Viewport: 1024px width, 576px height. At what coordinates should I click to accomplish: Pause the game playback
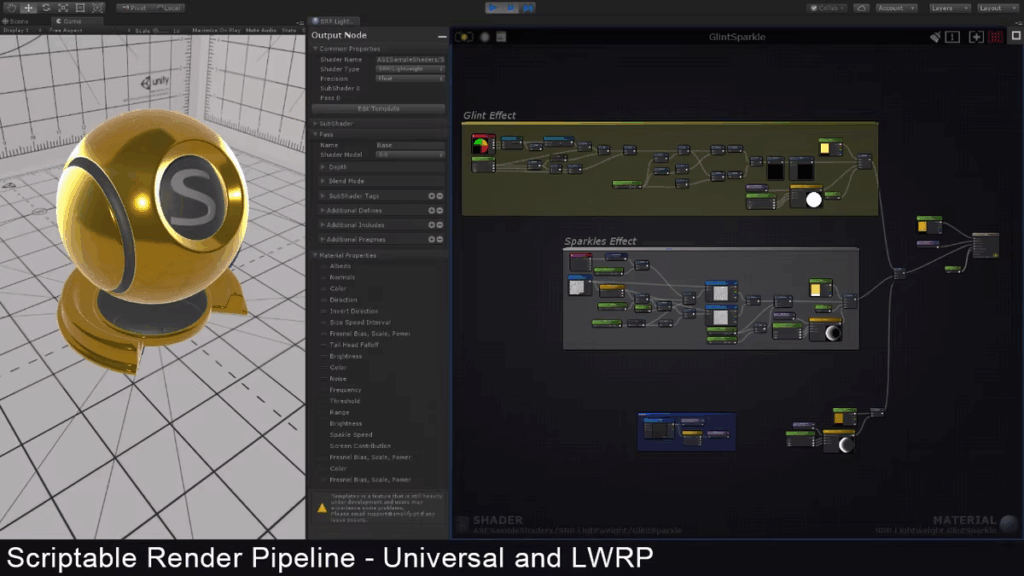click(511, 8)
